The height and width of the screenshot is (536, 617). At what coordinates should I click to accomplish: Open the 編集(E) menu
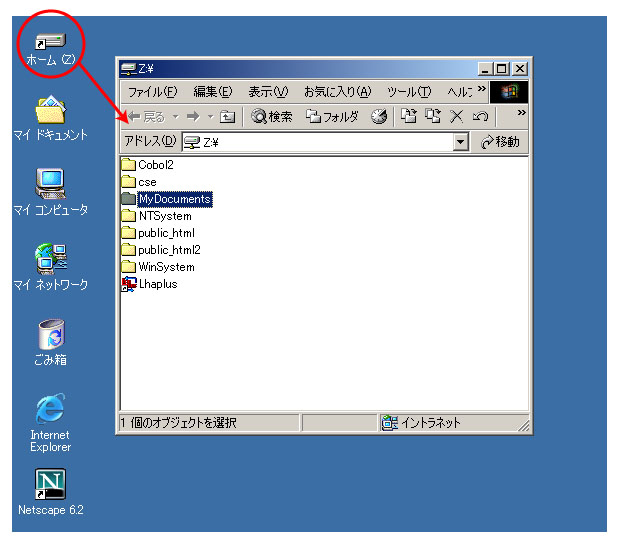(213, 92)
